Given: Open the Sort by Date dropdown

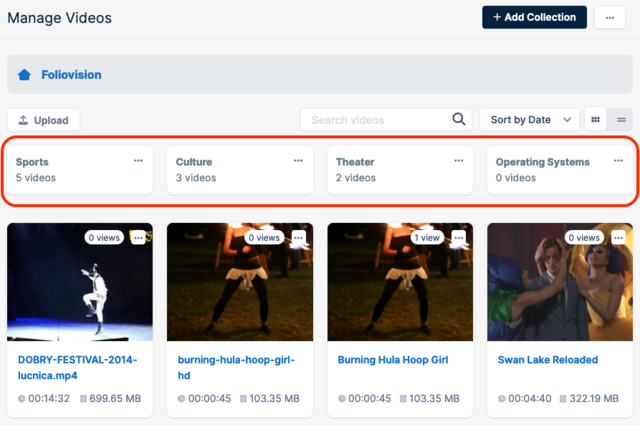Looking at the screenshot, I should tap(529, 120).
